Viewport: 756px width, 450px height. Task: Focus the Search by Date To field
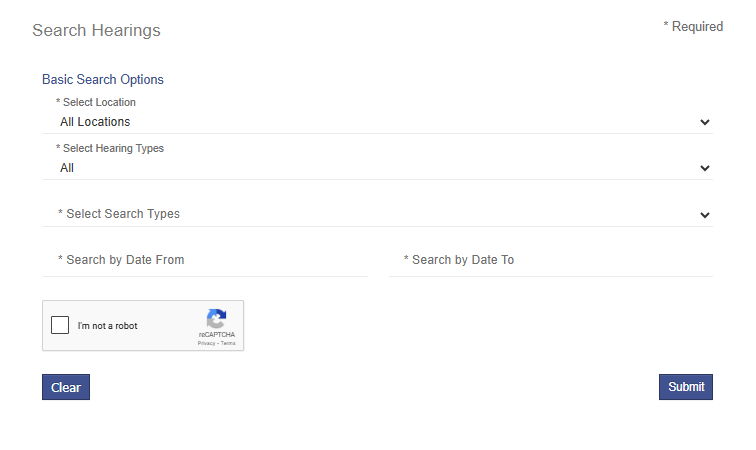pos(550,260)
